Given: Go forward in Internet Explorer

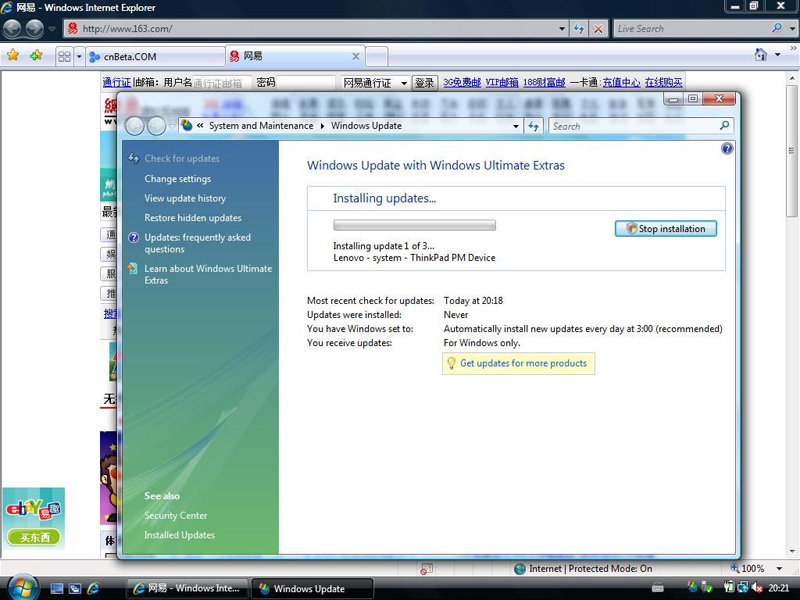Looking at the screenshot, I should 35,29.
